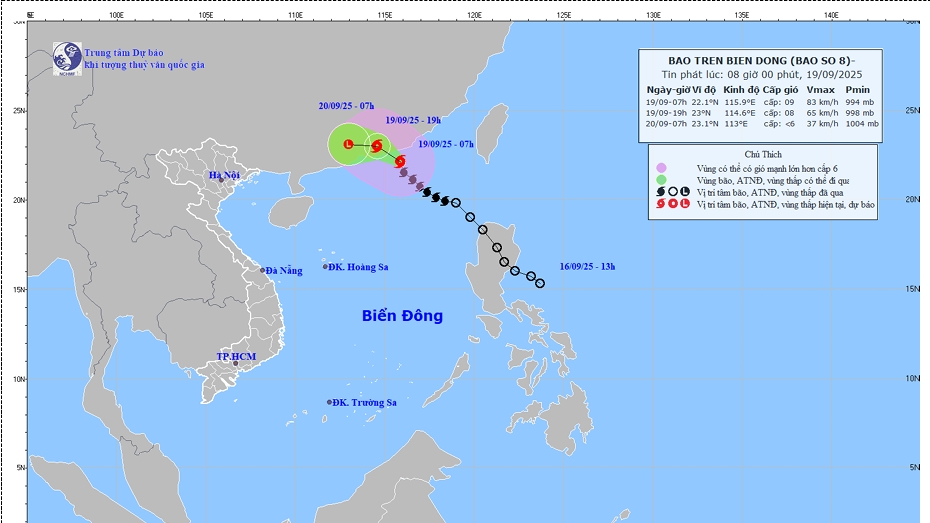The width and height of the screenshot is (930, 523).
Task: Click the TP.HCM city marker dot
Action: pos(236,363)
